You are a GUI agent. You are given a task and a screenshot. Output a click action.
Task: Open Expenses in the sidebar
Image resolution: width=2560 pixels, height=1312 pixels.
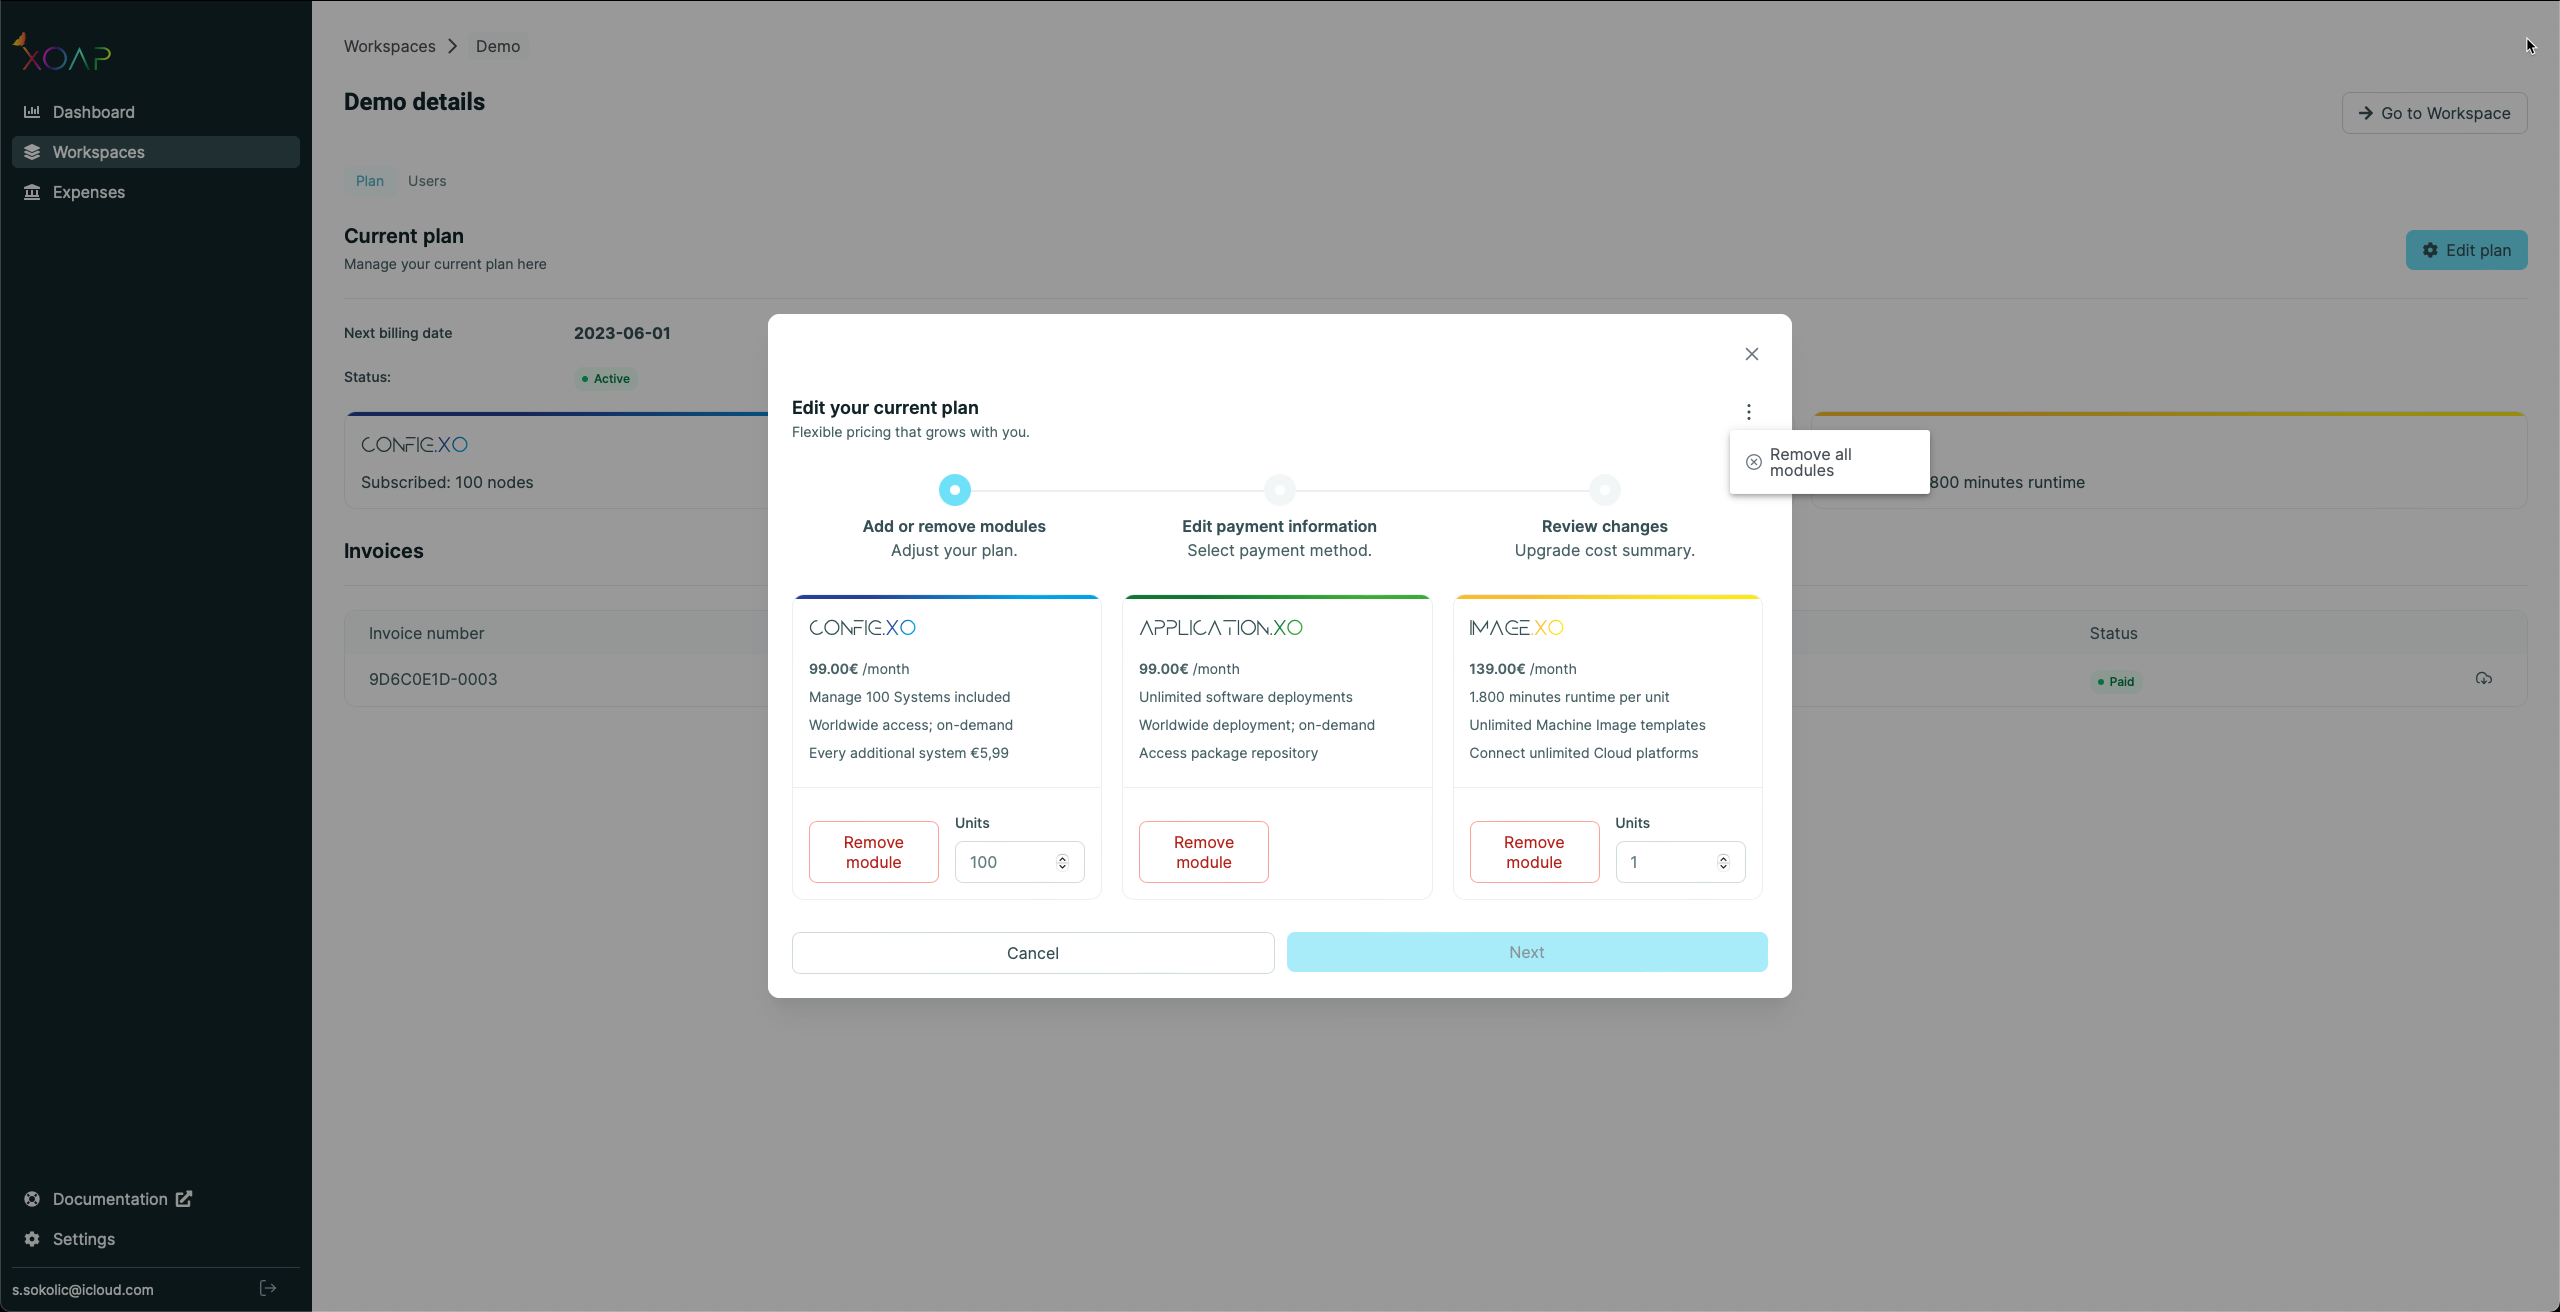pos(156,192)
